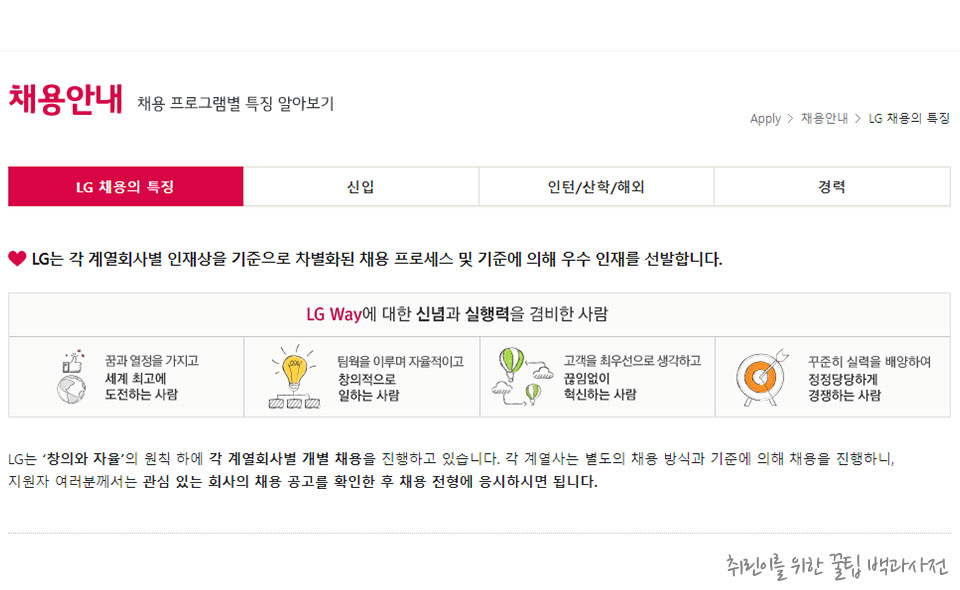Open the Apply breadcrumb link

coord(764,119)
